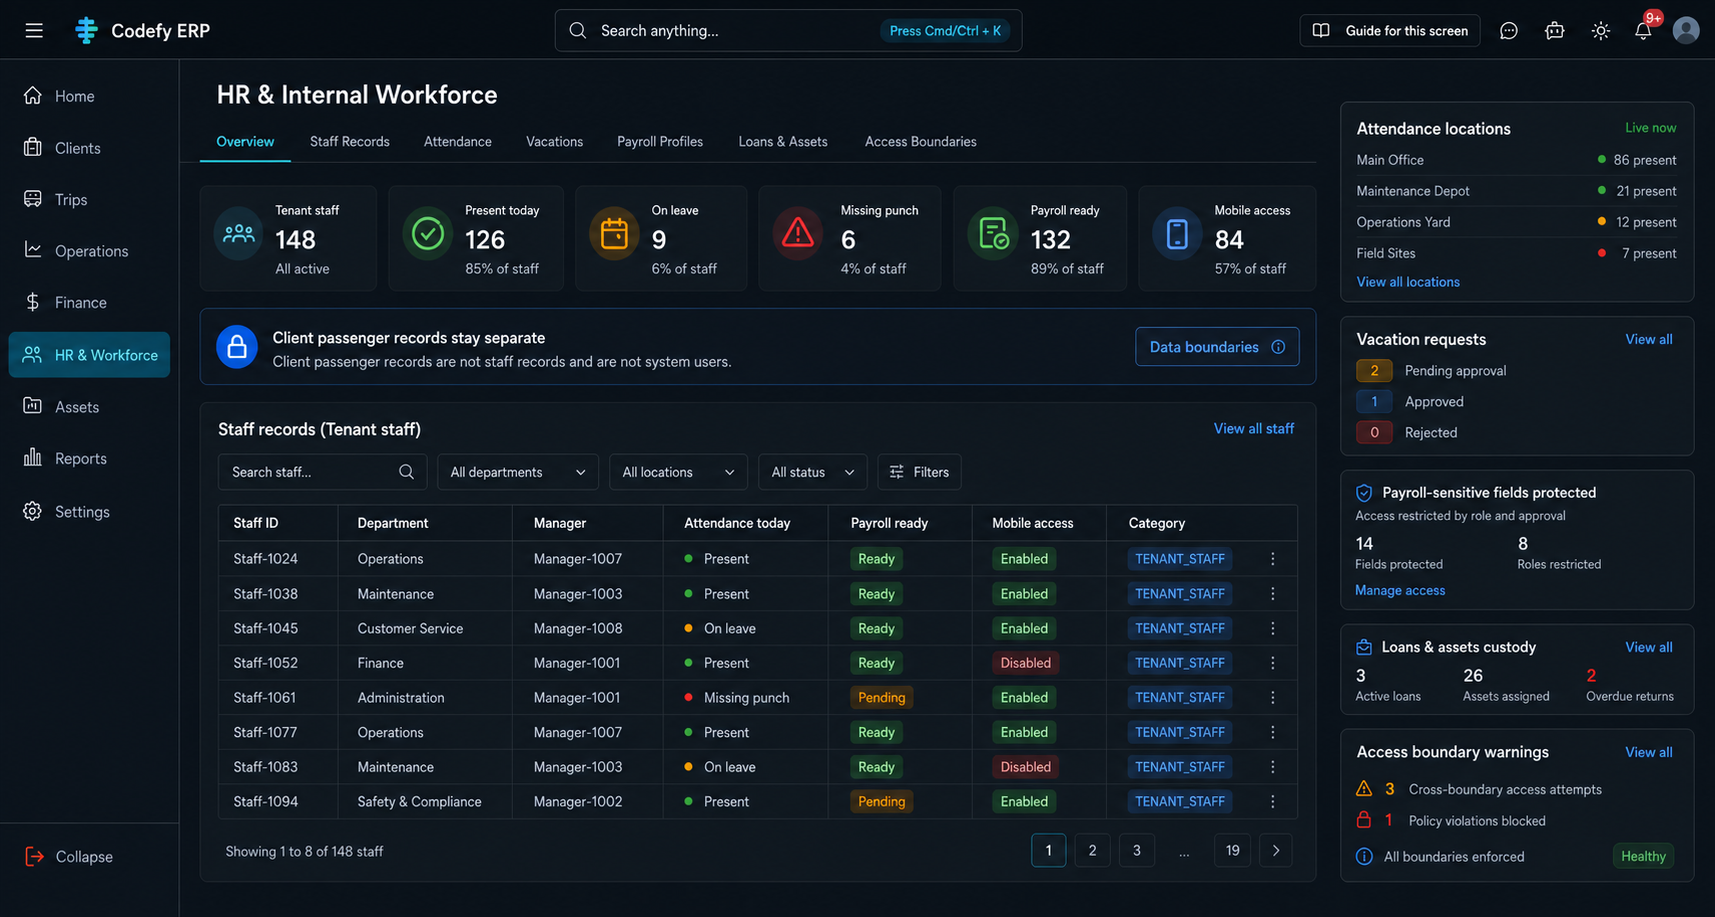Open Assets in sidebar
1715x917 pixels.
pos(89,407)
